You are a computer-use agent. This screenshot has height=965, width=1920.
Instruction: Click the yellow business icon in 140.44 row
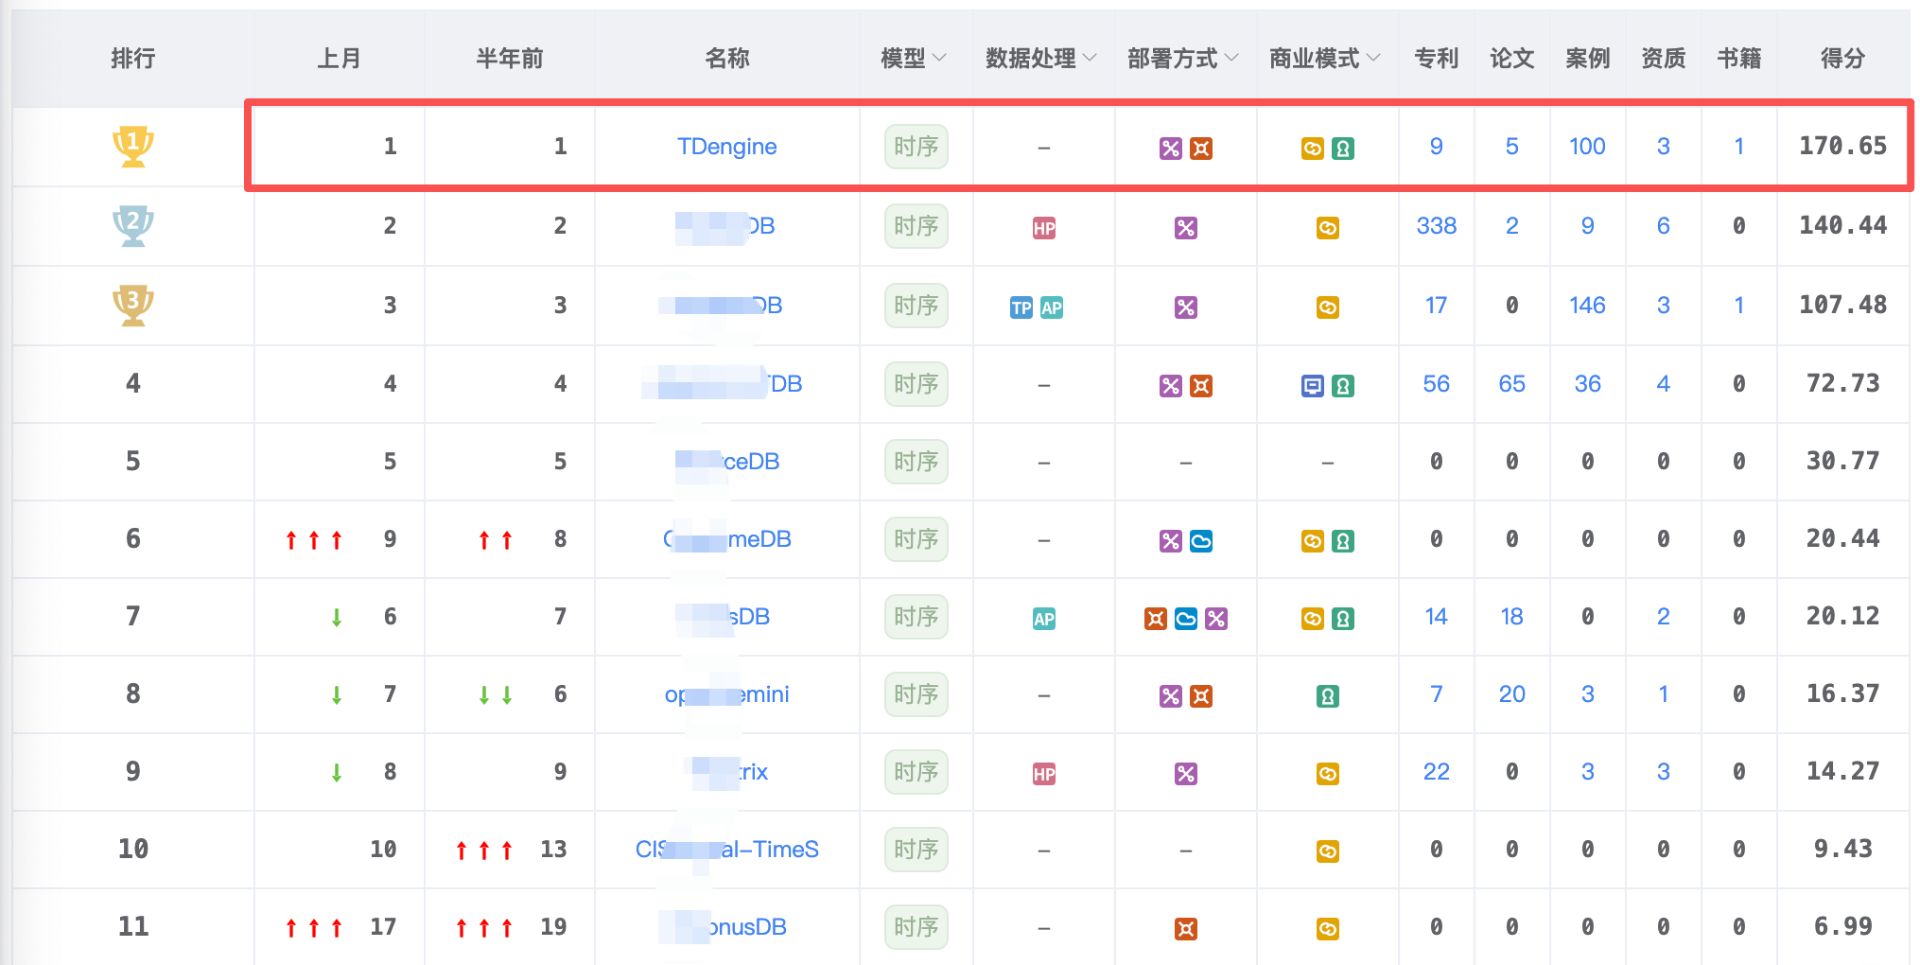point(1327,228)
